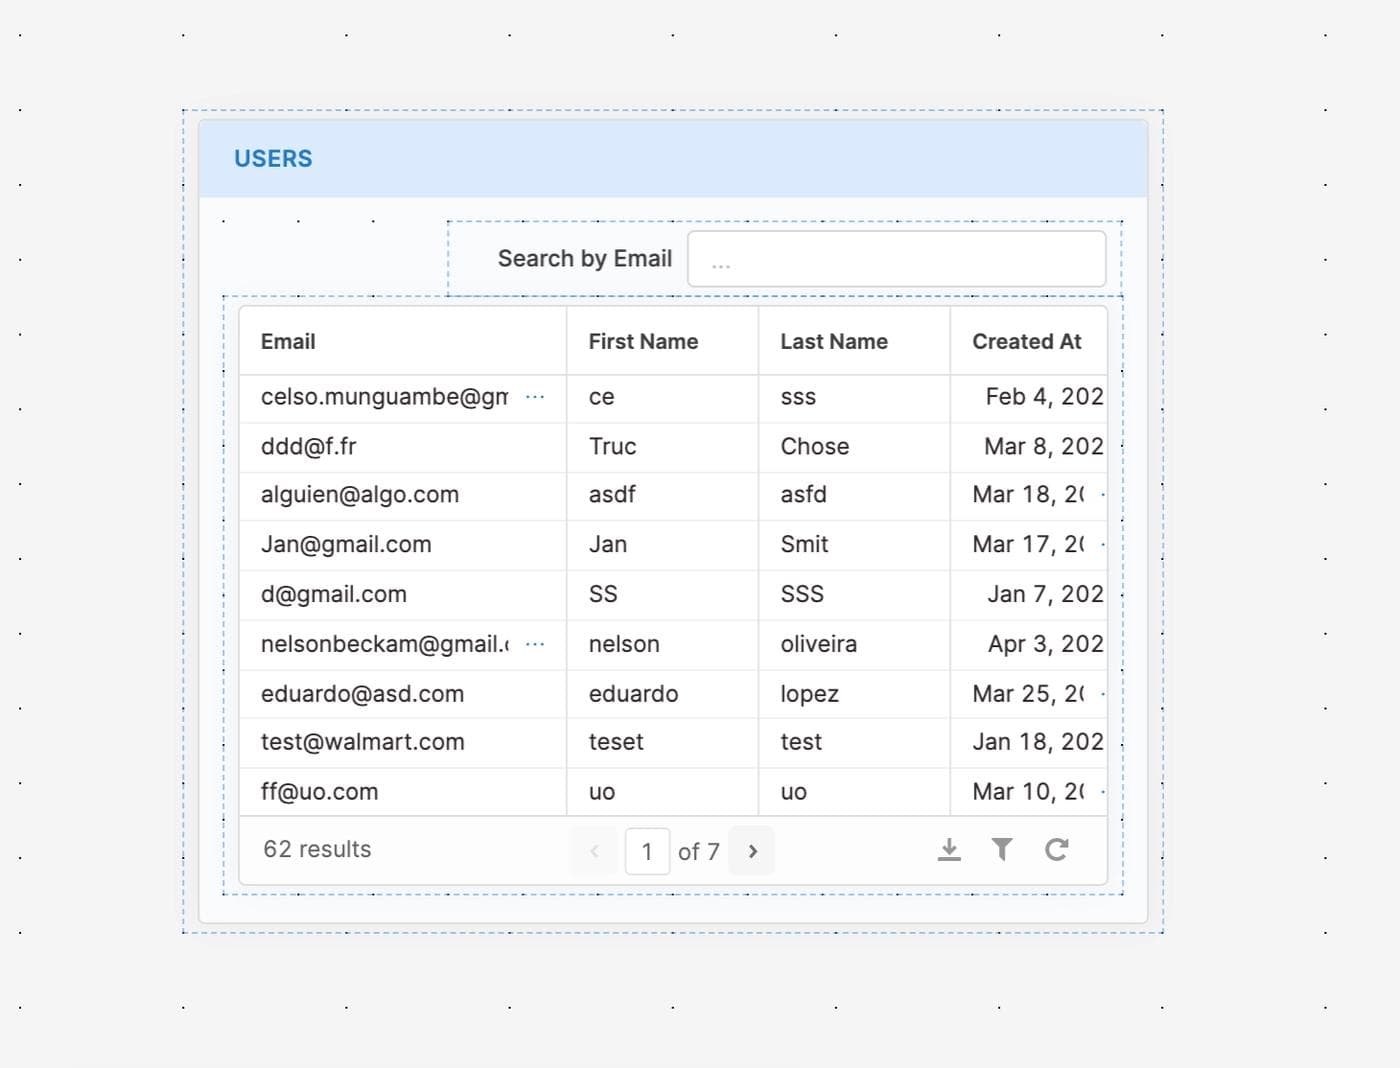
Task: Sort by Created At column header
Action: tap(1026, 342)
